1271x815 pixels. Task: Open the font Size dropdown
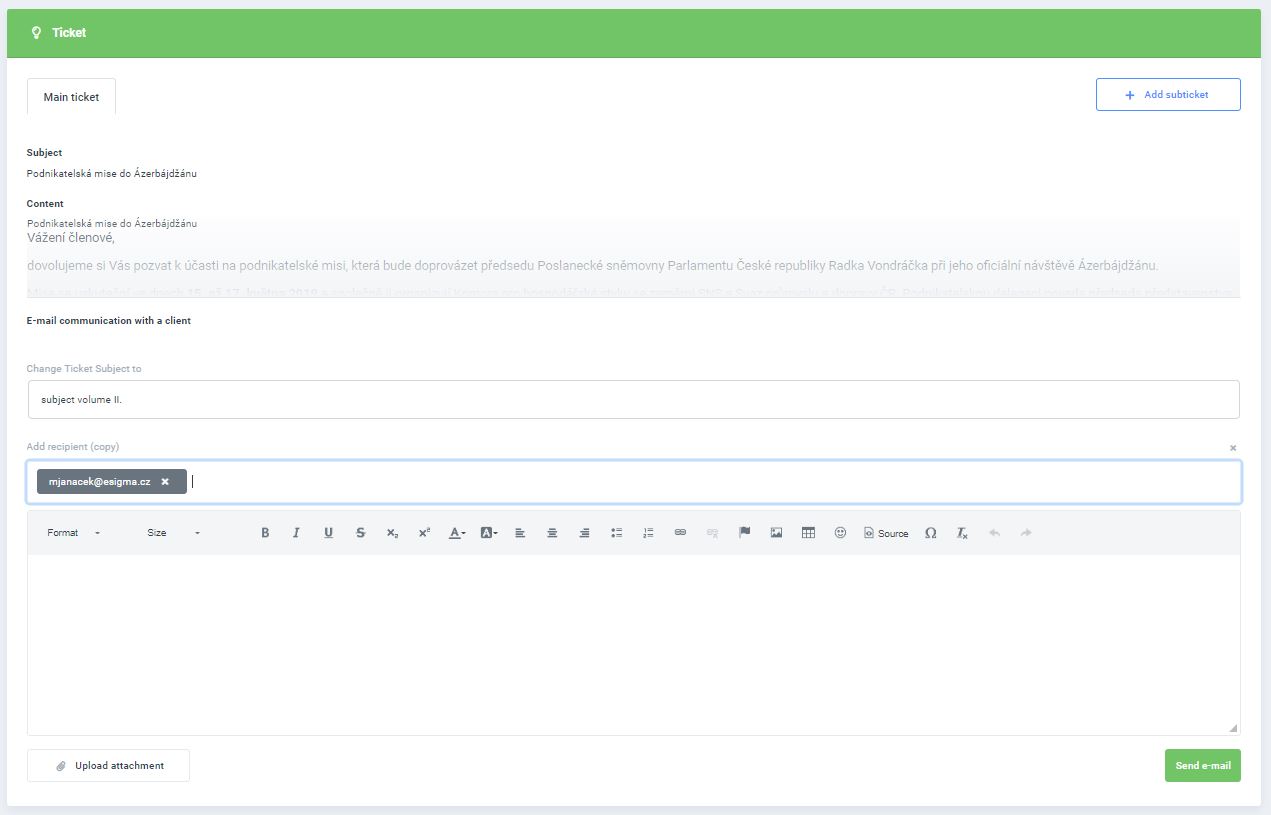point(173,533)
